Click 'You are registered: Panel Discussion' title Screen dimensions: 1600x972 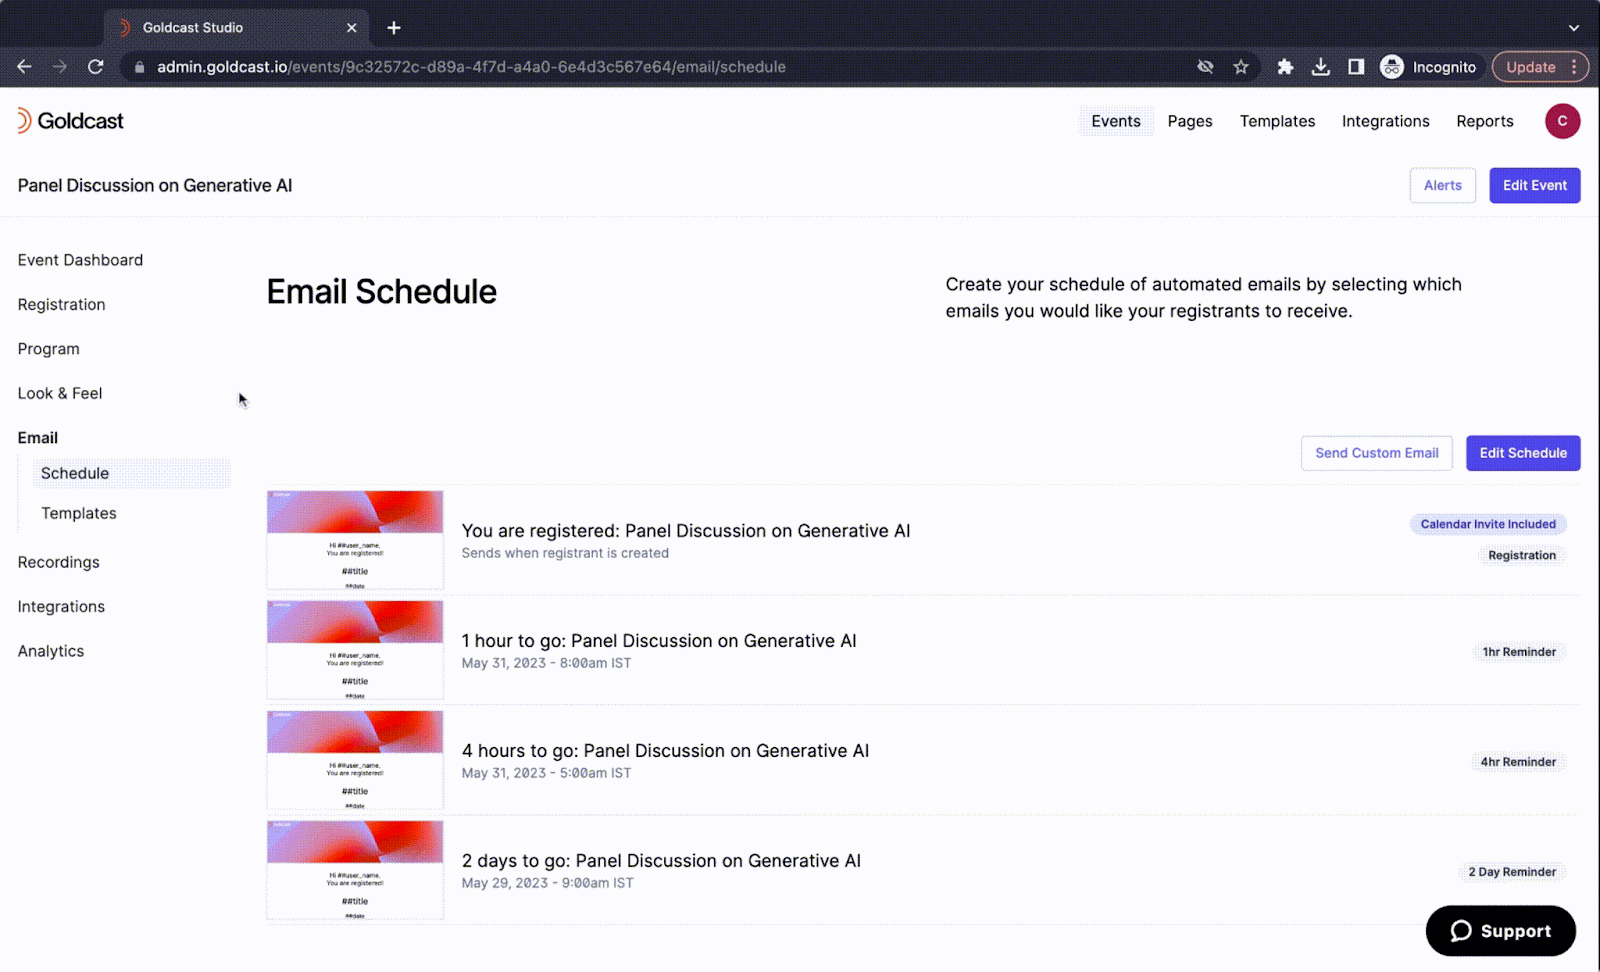tap(686, 531)
